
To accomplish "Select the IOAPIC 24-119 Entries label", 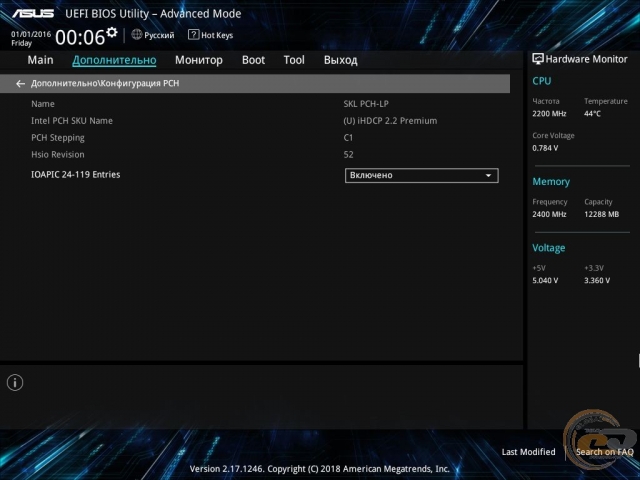I will [x=76, y=175].
